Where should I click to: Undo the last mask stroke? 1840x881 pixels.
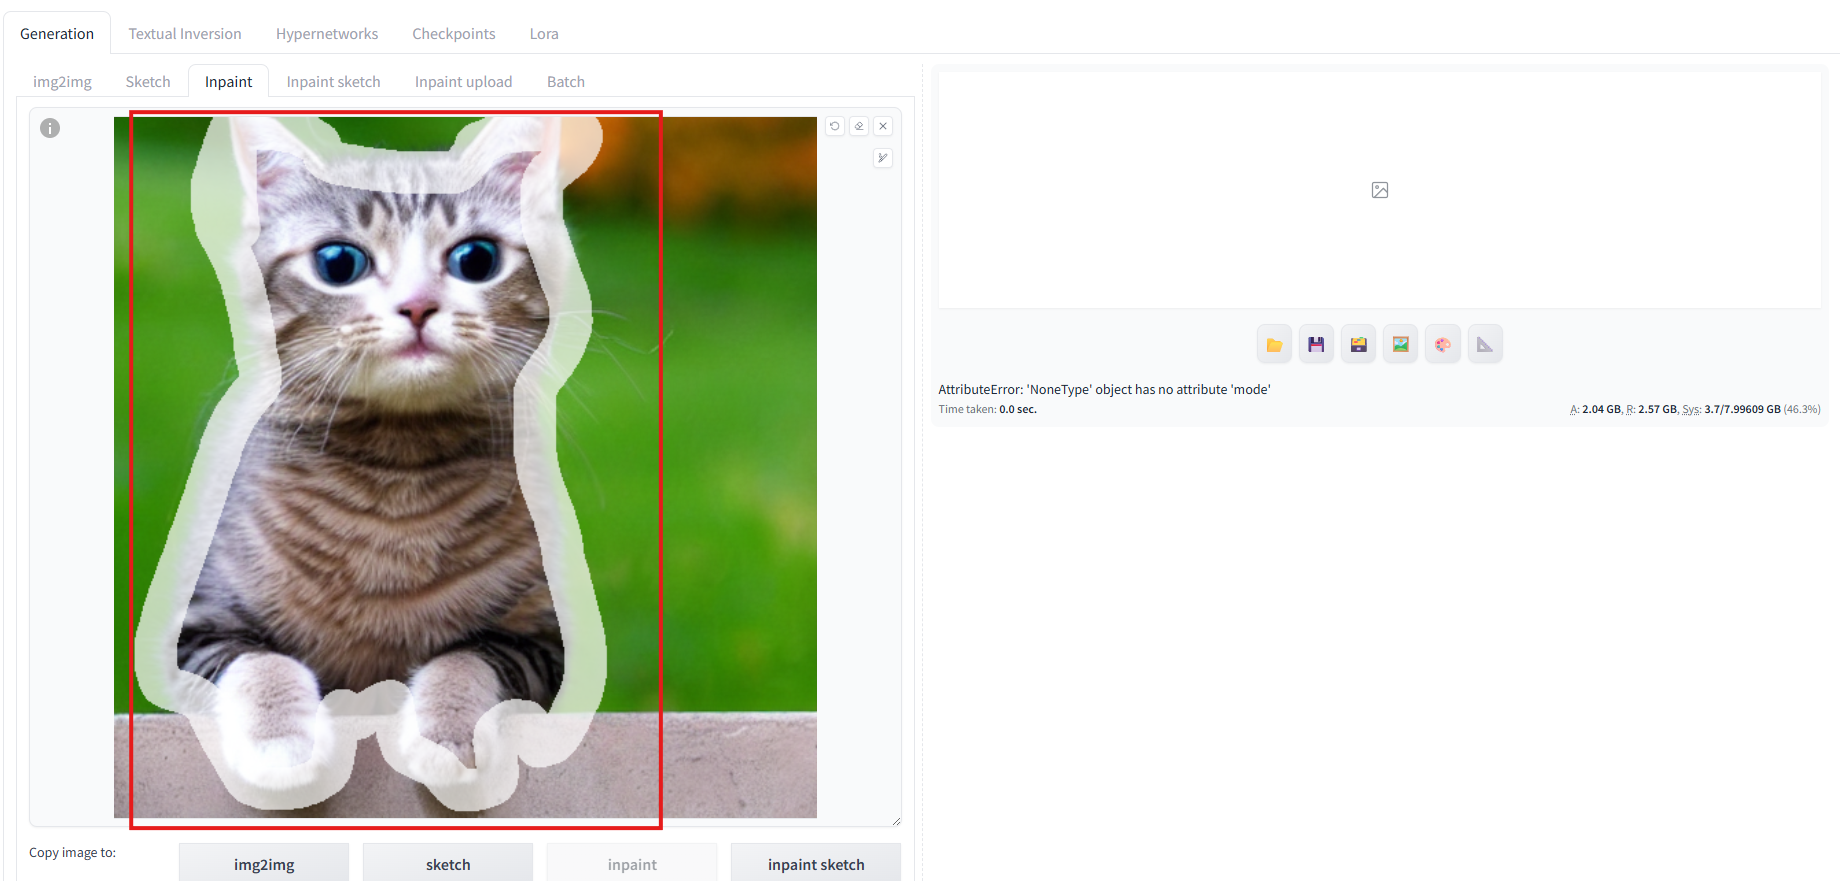pos(835,126)
